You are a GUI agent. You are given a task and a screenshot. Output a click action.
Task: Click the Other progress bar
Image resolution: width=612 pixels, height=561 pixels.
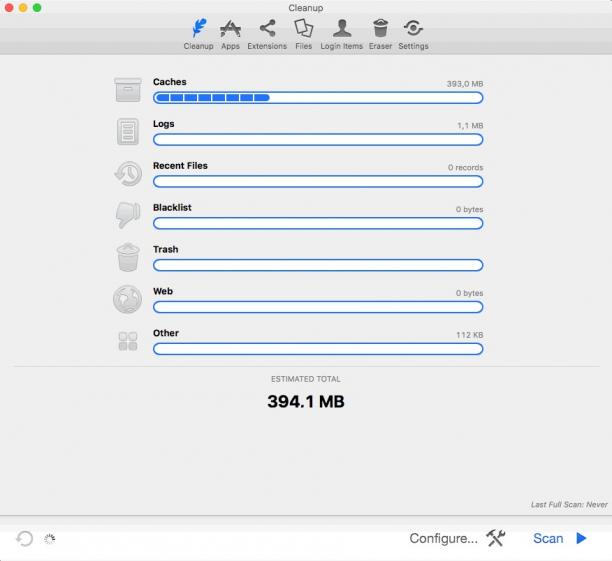[318, 349]
